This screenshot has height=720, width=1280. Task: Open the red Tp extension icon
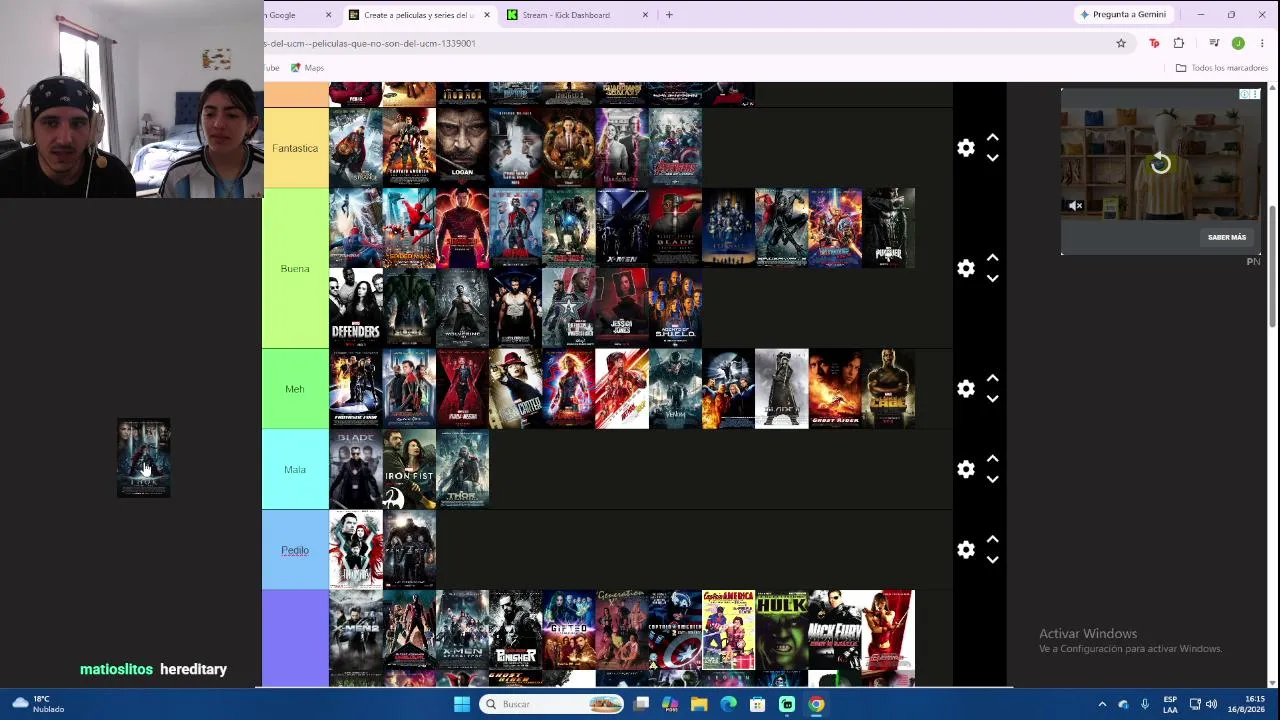tap(1154, 43)
